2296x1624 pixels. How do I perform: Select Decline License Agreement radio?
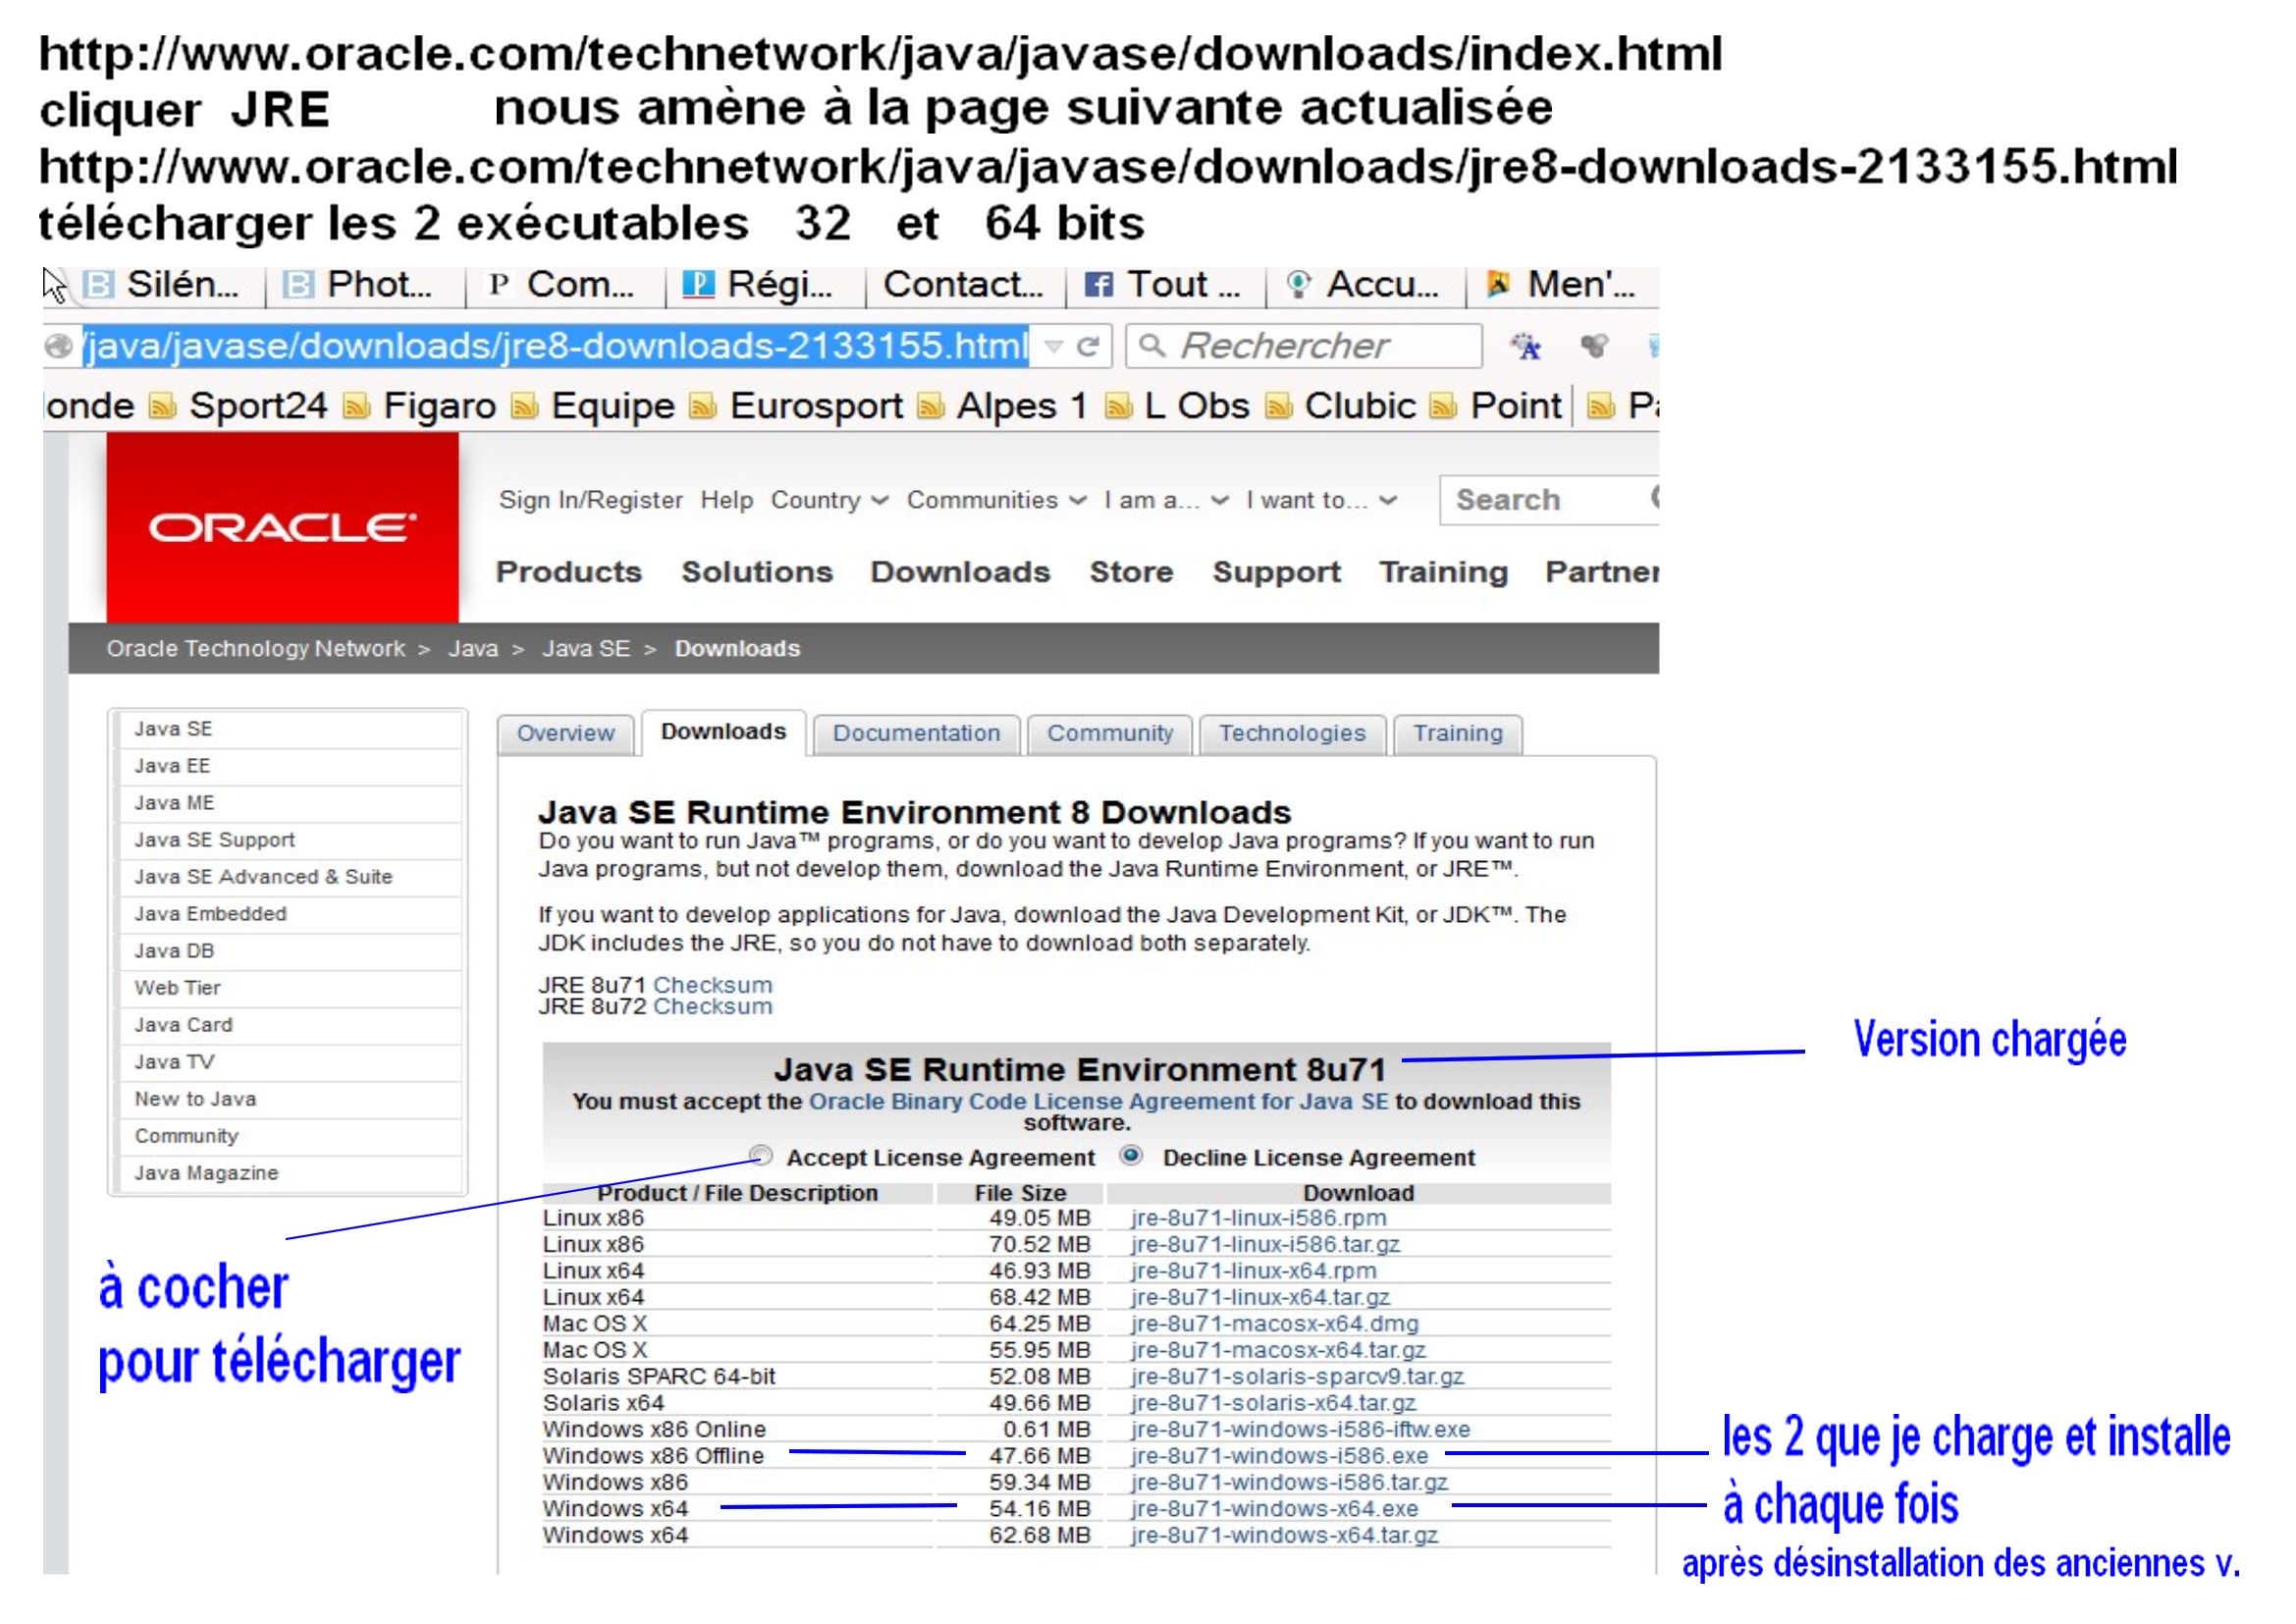[x=1132, y=1156]
